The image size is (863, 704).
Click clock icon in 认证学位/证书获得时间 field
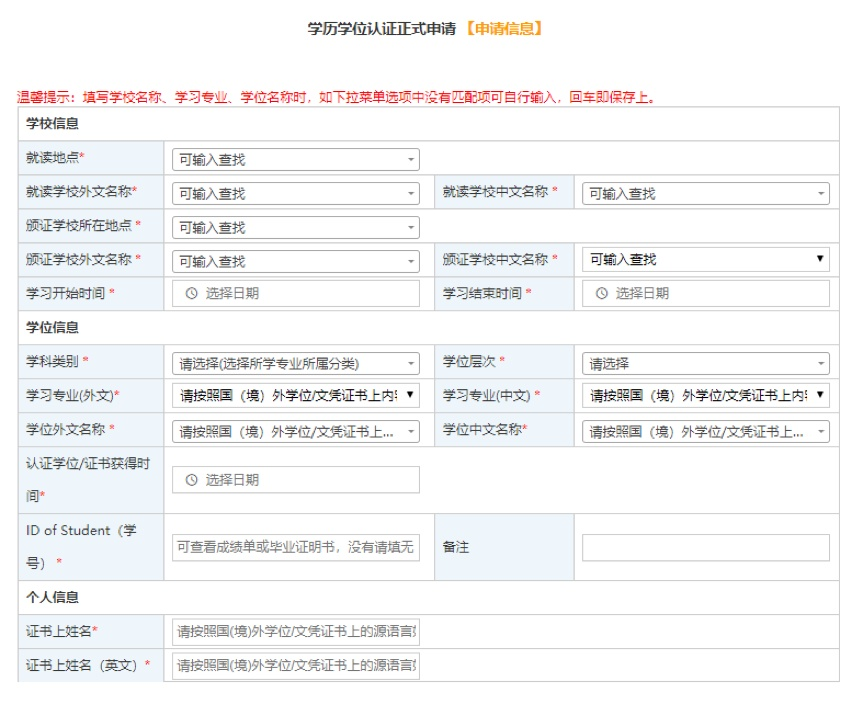192,480
